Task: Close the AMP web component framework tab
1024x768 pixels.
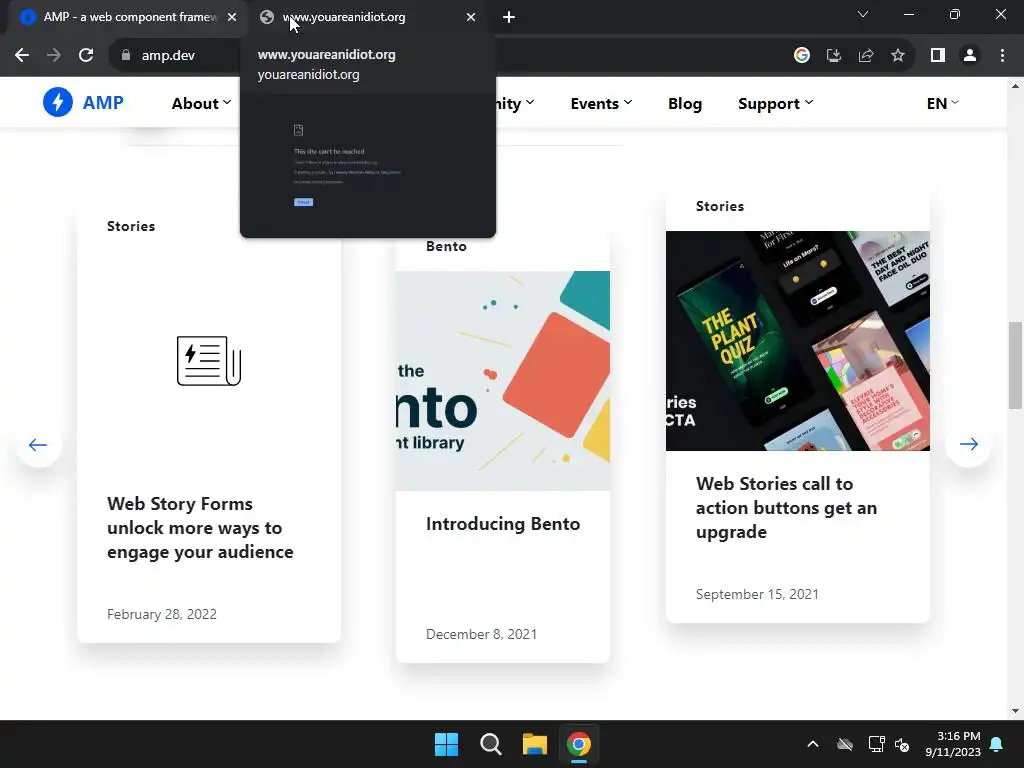Action: pyautogui.click(x=232, y=17)
